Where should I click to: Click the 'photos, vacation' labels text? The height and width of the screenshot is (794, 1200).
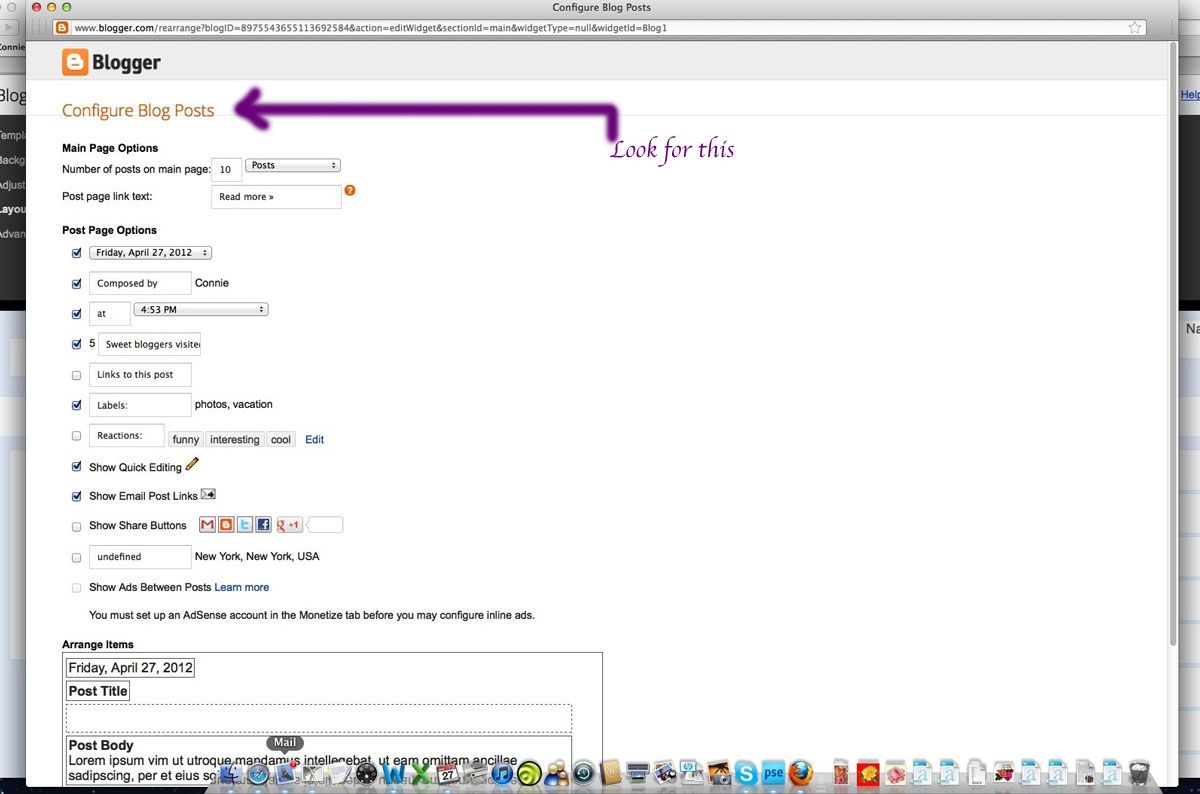pos(234,404)
